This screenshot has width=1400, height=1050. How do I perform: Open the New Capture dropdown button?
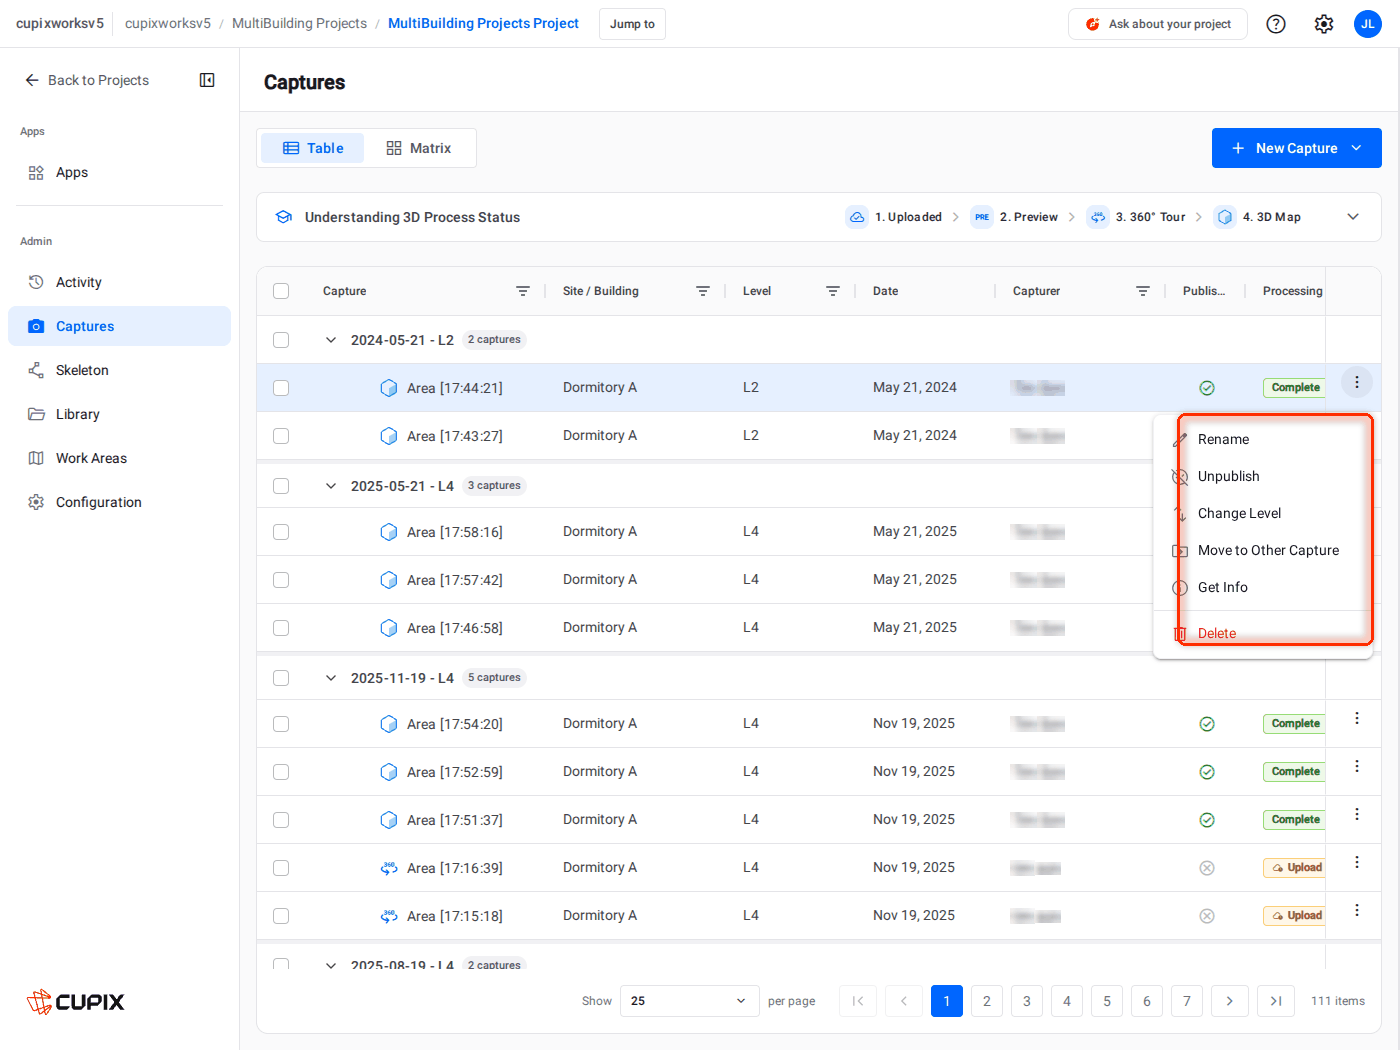pos(1296,148)
